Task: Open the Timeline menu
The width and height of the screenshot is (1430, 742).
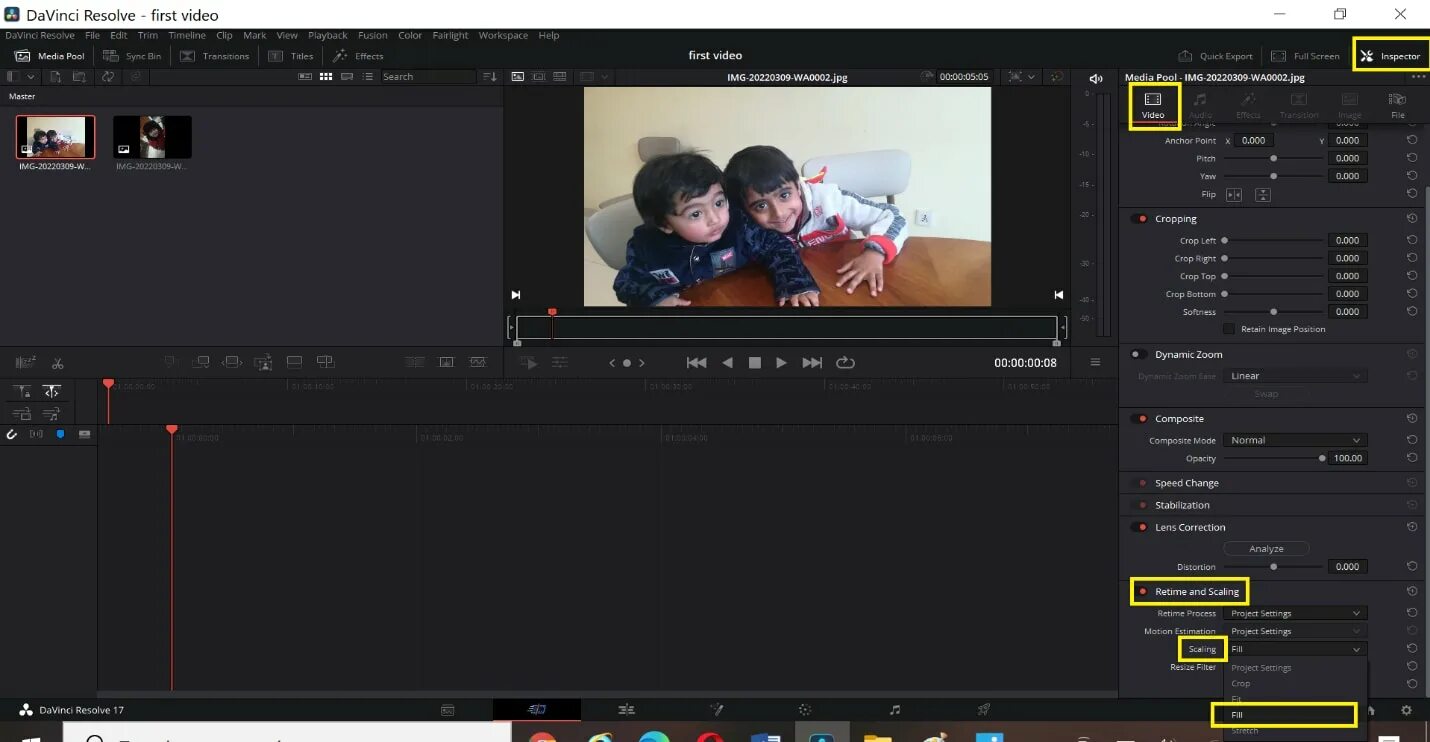Action: click(x=186, y=35)
